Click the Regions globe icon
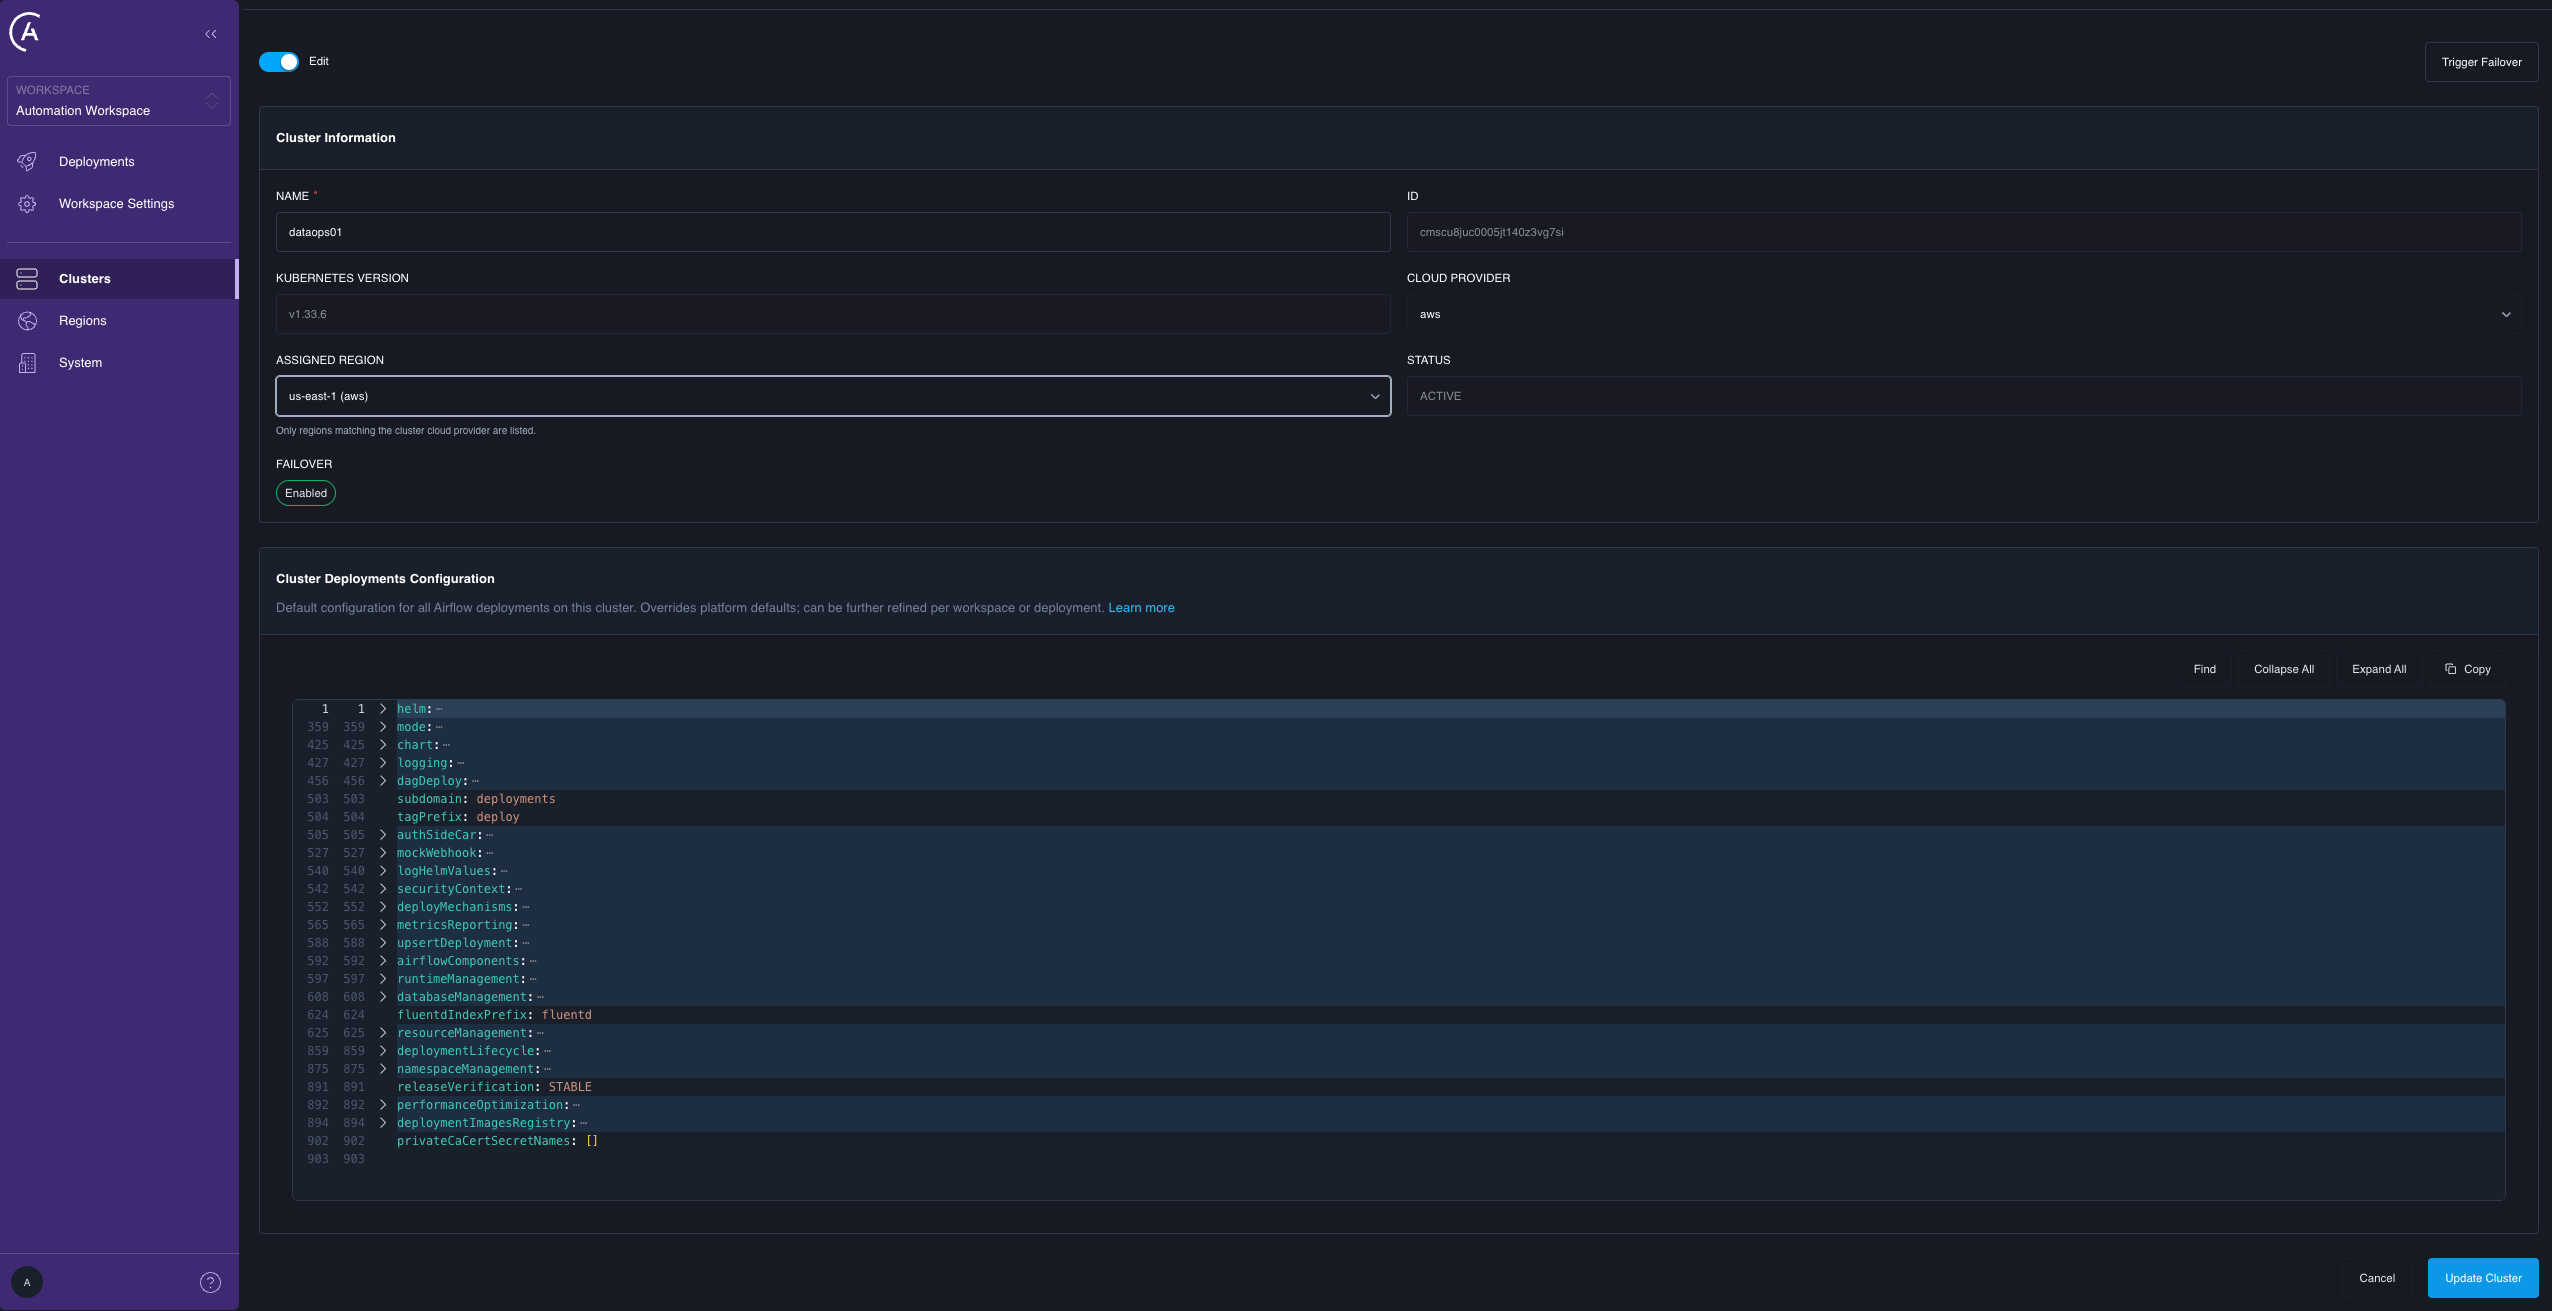This screenshot has height=1311, width=2552. (x=28, y=321)
